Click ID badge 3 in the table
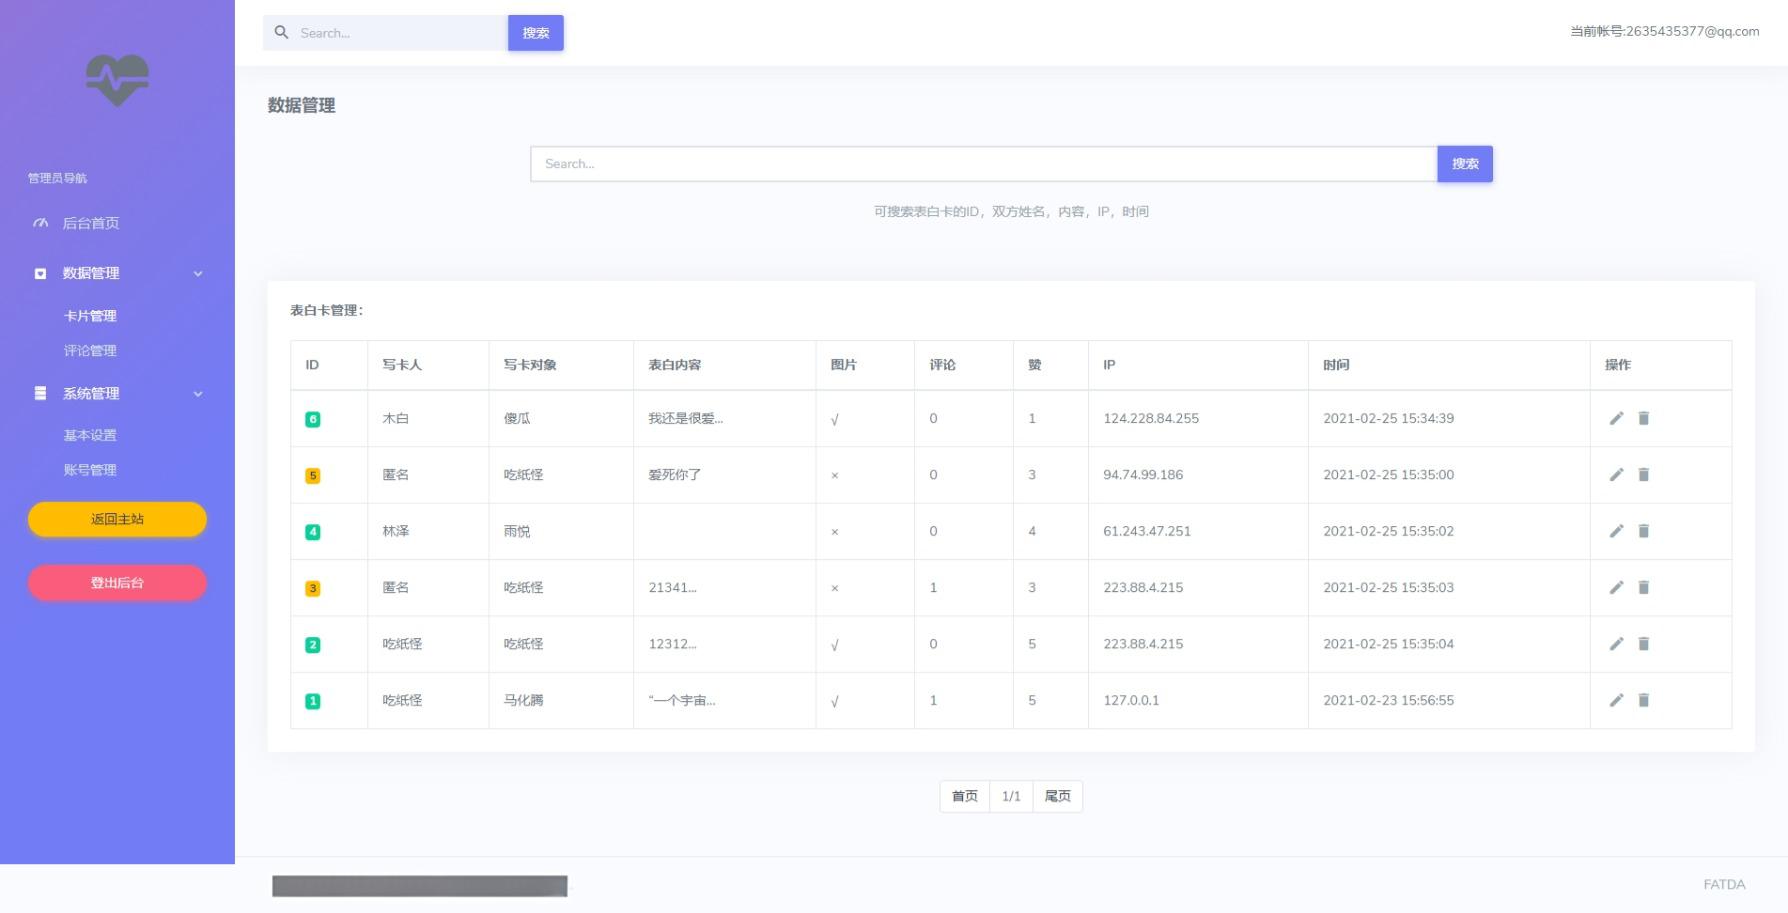This screenshot has width=1788, height=913. click(313, 589)
